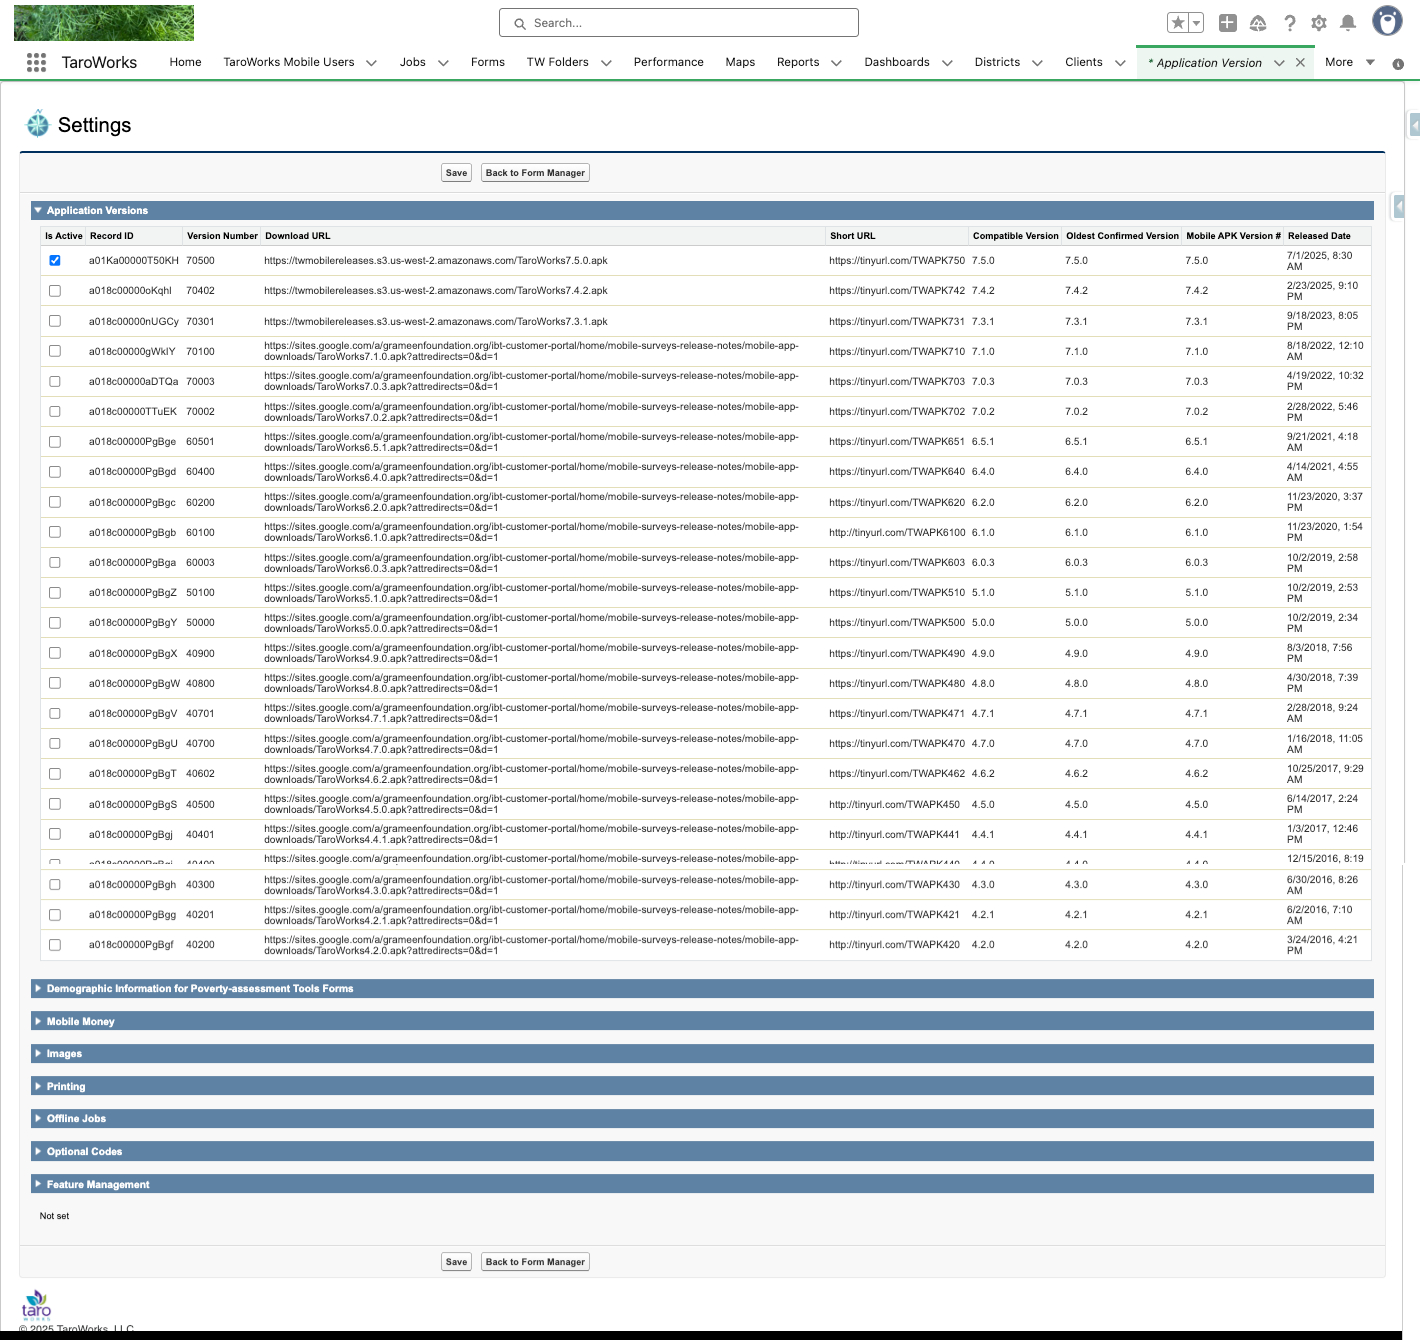Open the App Launcher grid icon
Screen dimensions: 1420x1340
36,62
